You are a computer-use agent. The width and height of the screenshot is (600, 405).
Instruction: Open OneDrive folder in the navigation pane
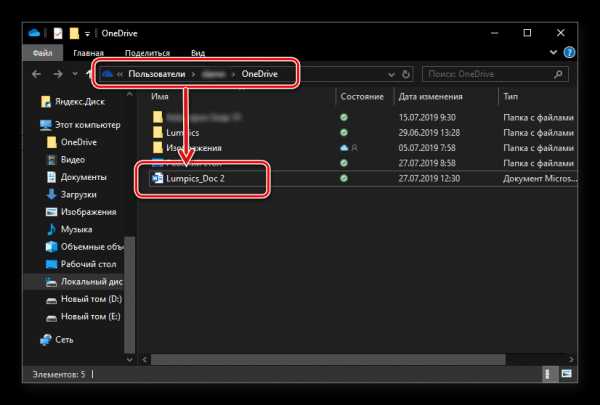pos(78,142)
